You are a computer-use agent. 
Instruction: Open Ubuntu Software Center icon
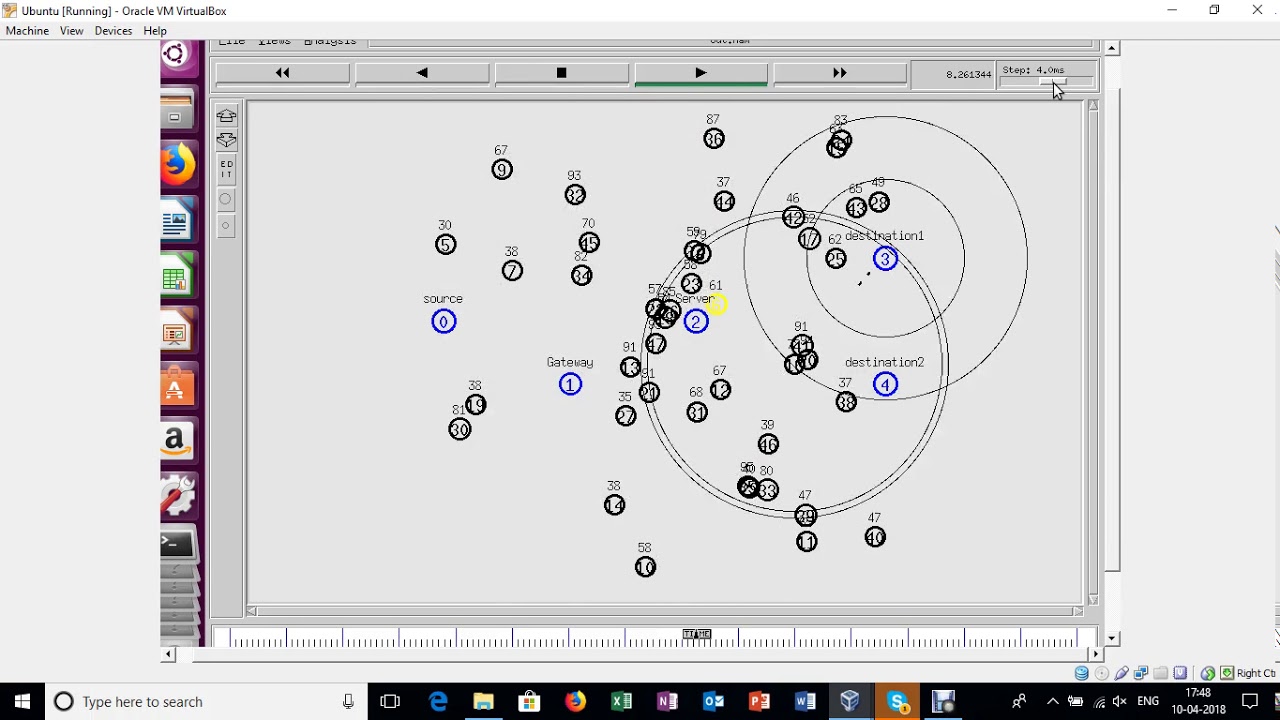point(177,387)
